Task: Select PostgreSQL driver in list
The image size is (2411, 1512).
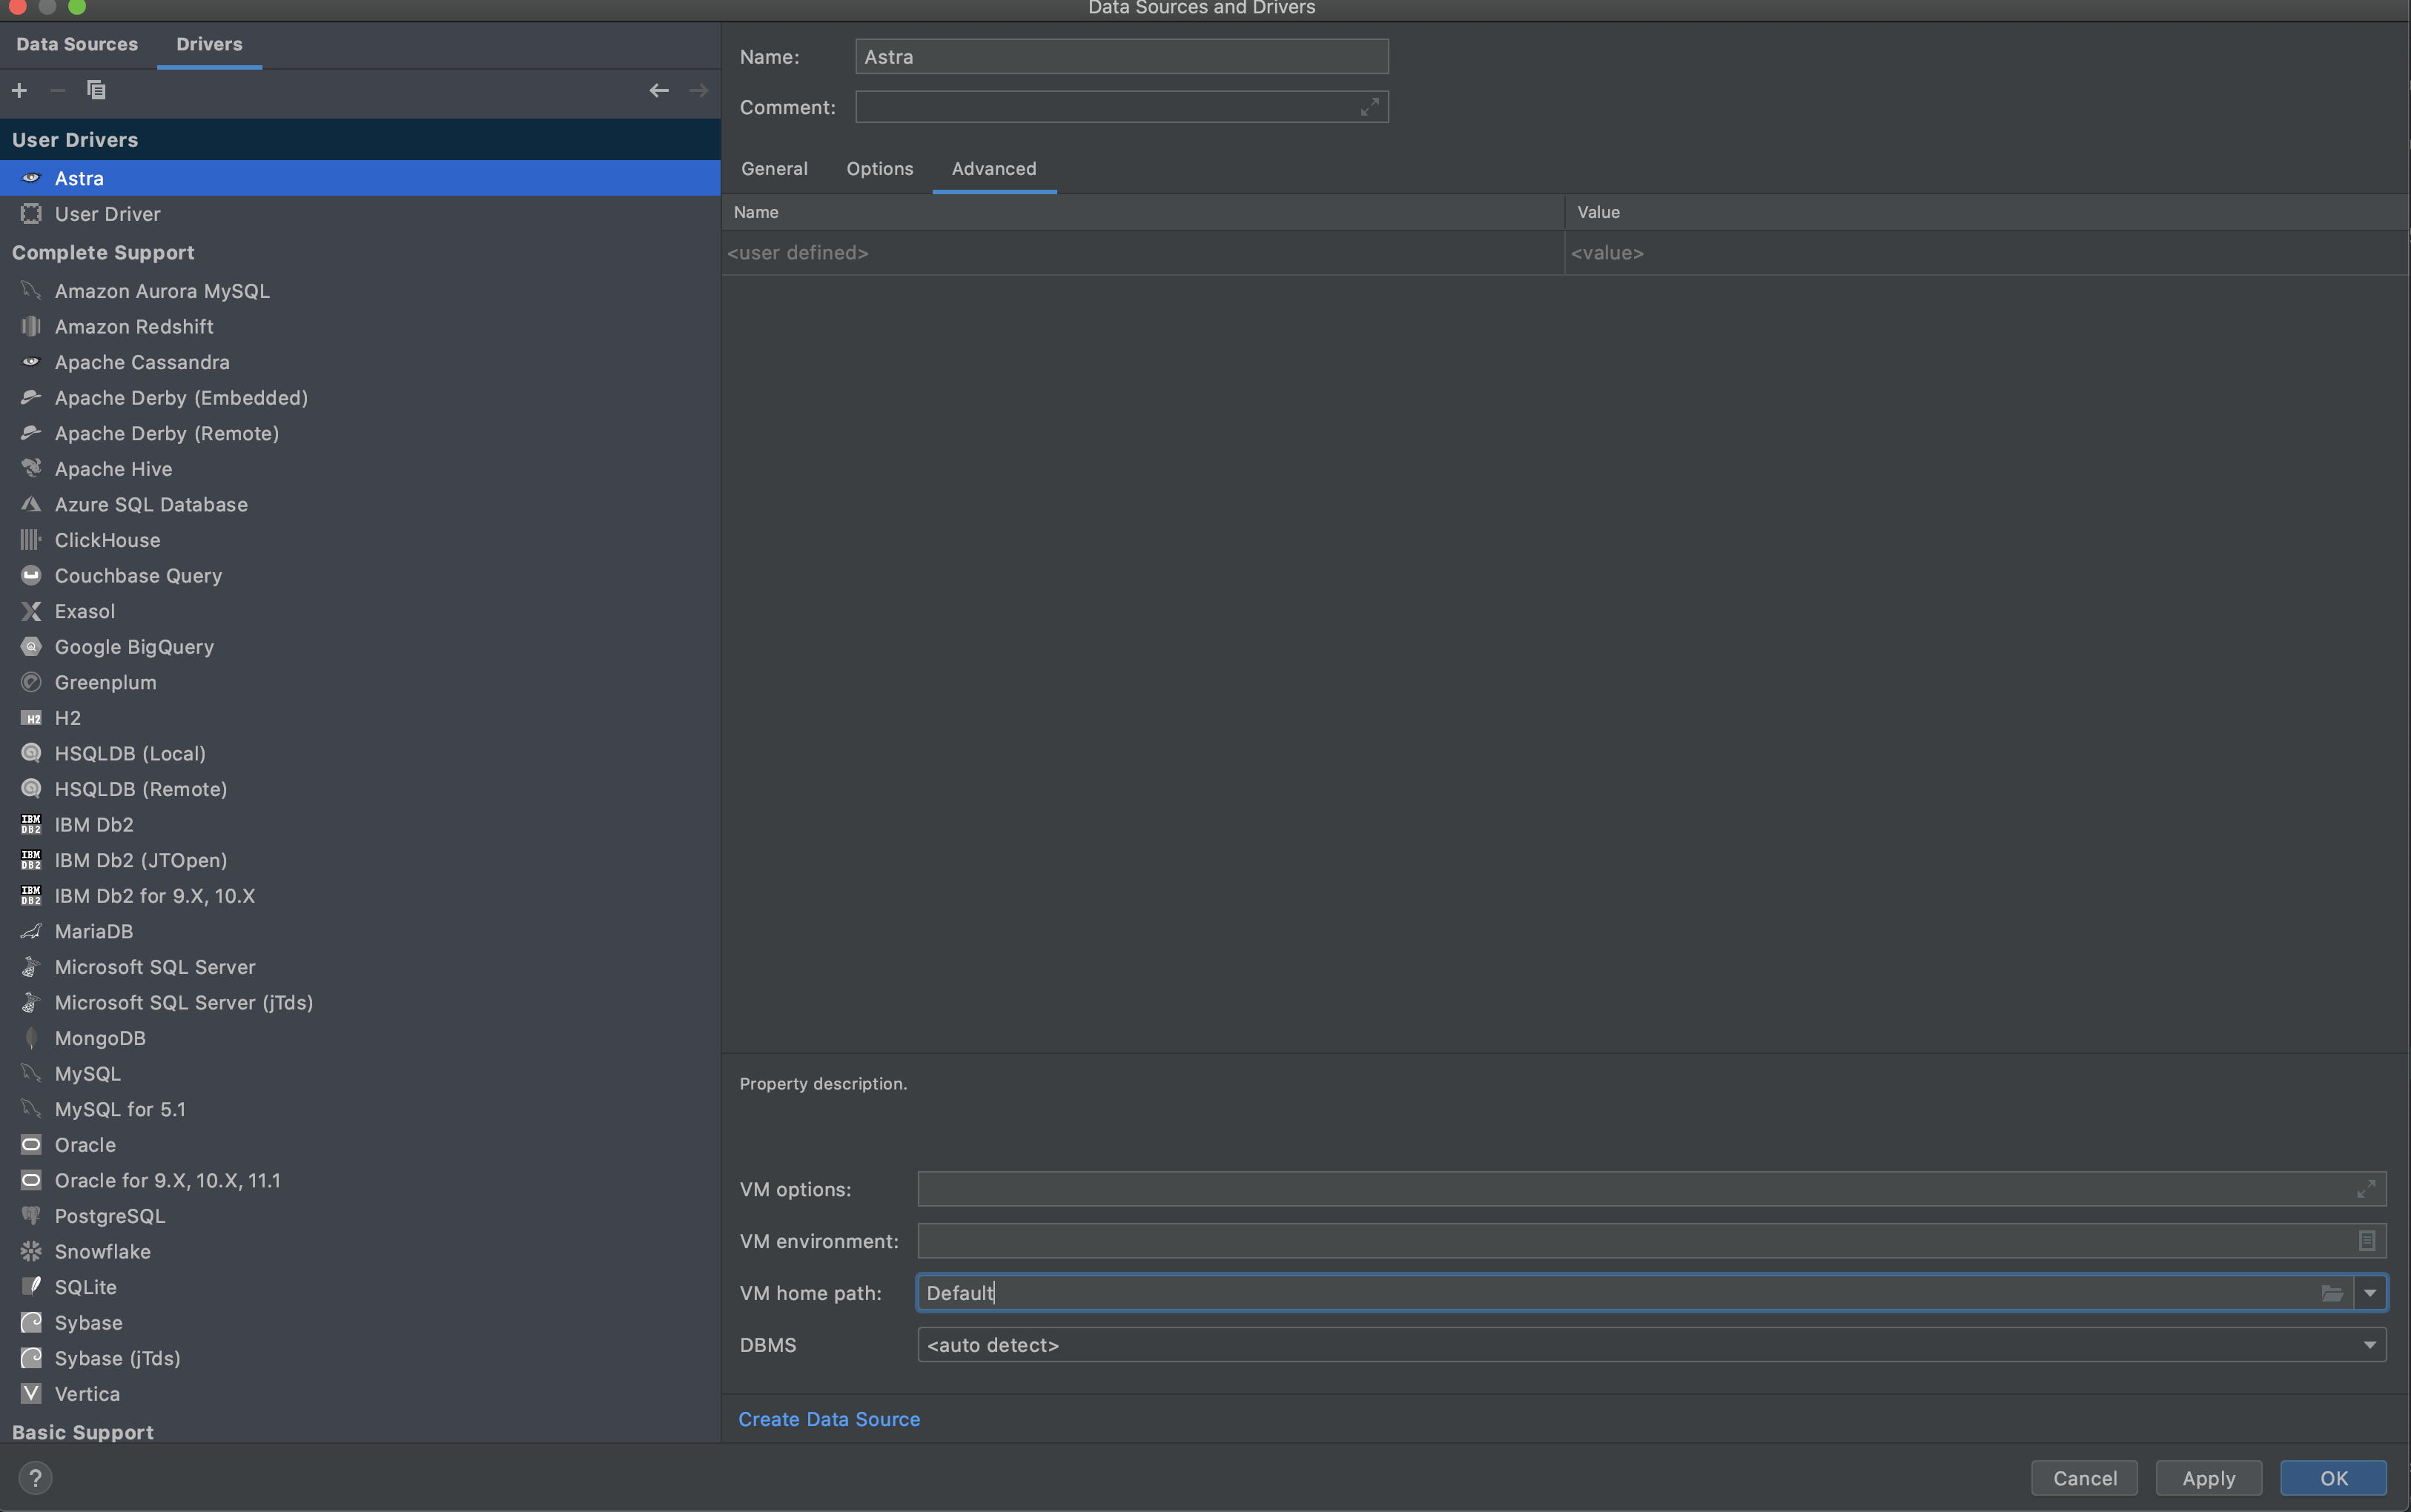Action: [110, 1216]
